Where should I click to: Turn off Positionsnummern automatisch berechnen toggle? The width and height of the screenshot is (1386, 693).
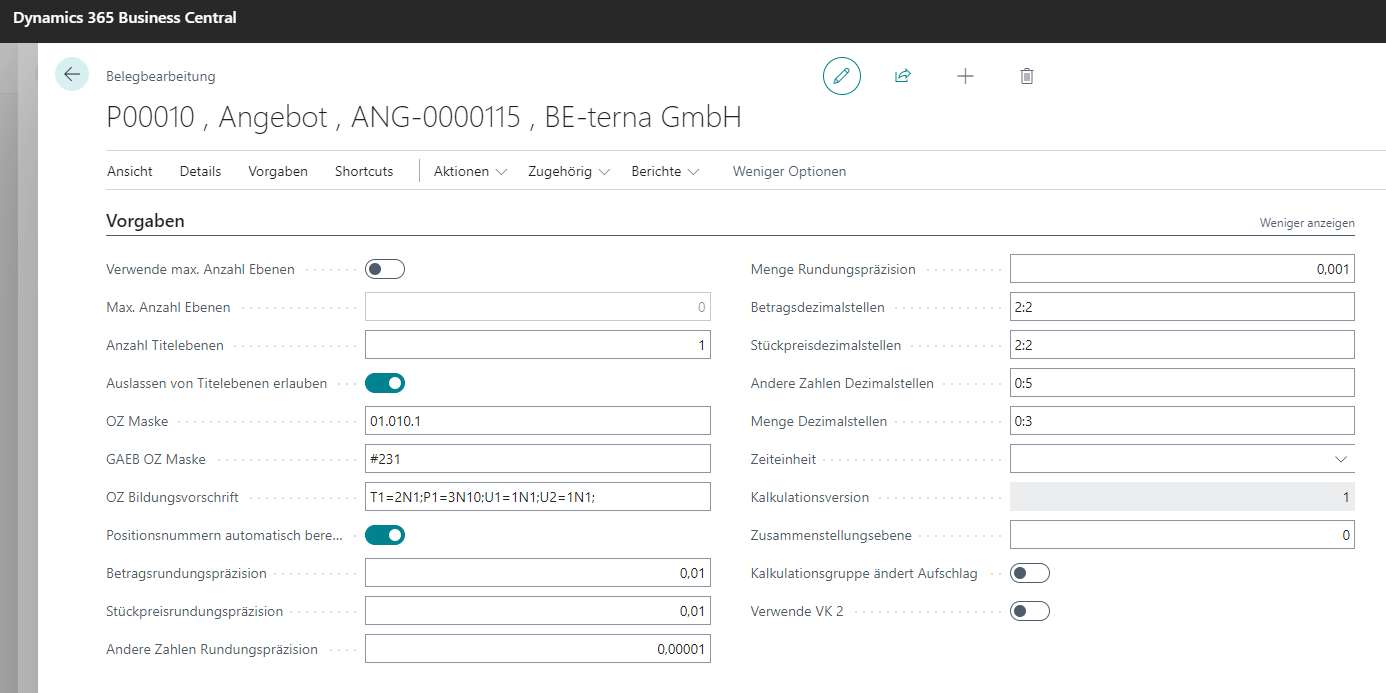[x=385, y=535]
